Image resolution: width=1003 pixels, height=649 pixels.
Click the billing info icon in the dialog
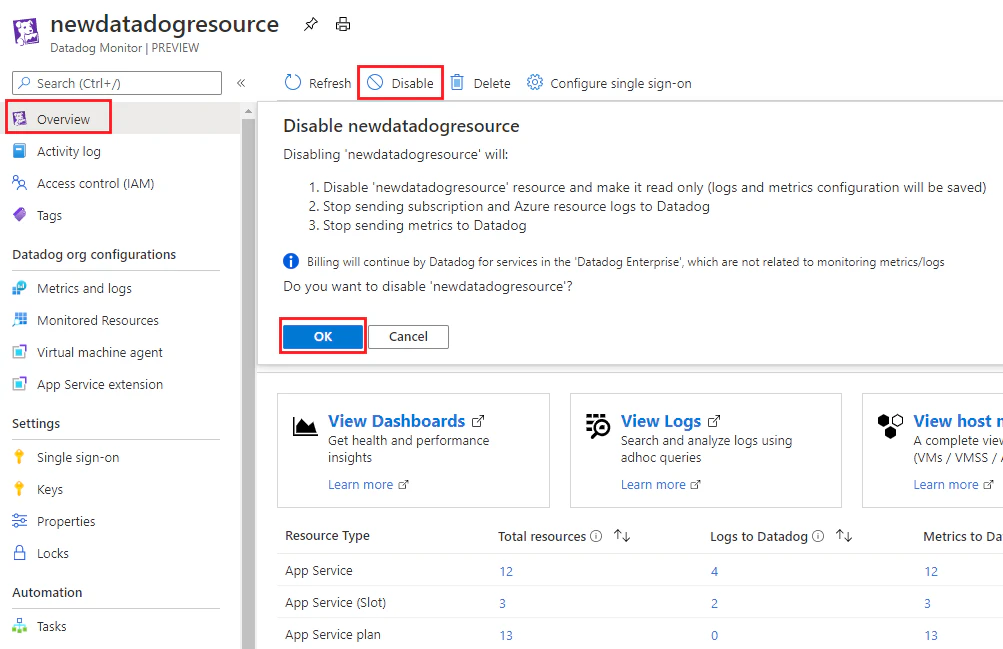pos(290,262)
